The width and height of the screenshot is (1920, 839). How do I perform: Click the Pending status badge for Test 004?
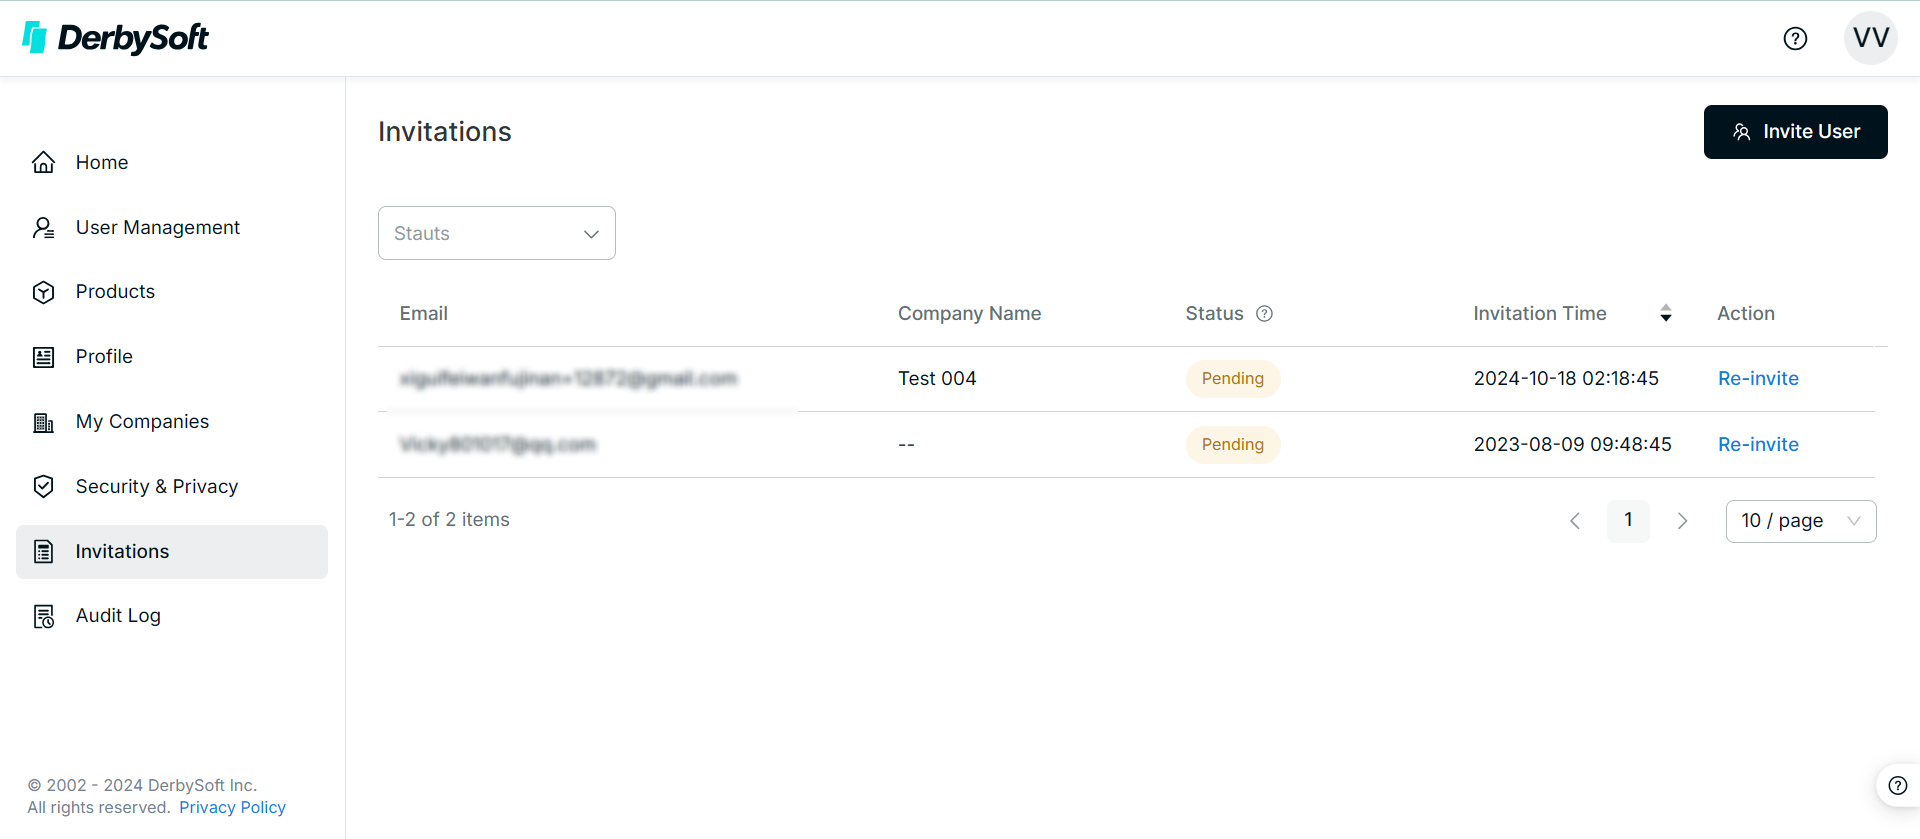click(x=1233, y=379)
